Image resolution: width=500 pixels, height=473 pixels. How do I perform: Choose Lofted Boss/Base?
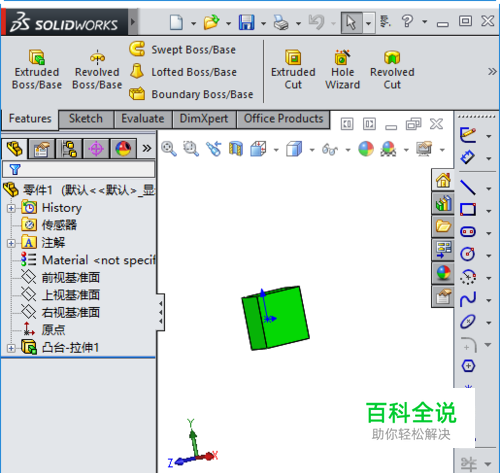[183, 72]
